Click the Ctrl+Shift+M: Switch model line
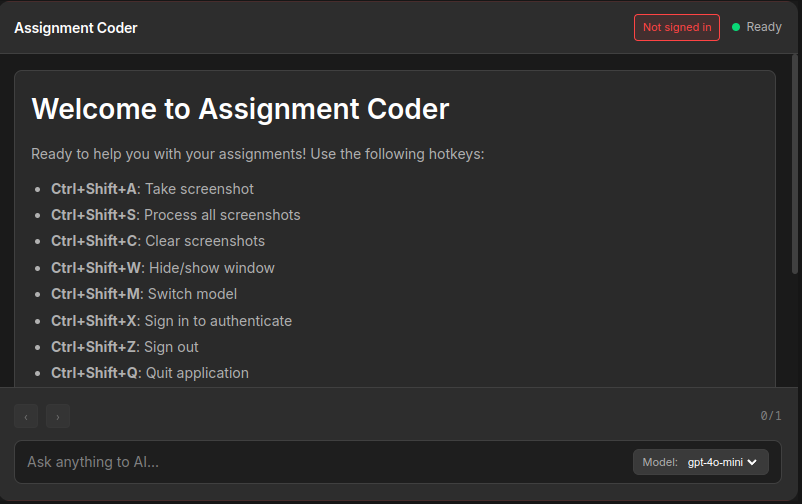Viewport: 802px width, 504px height. coord(144,294)
